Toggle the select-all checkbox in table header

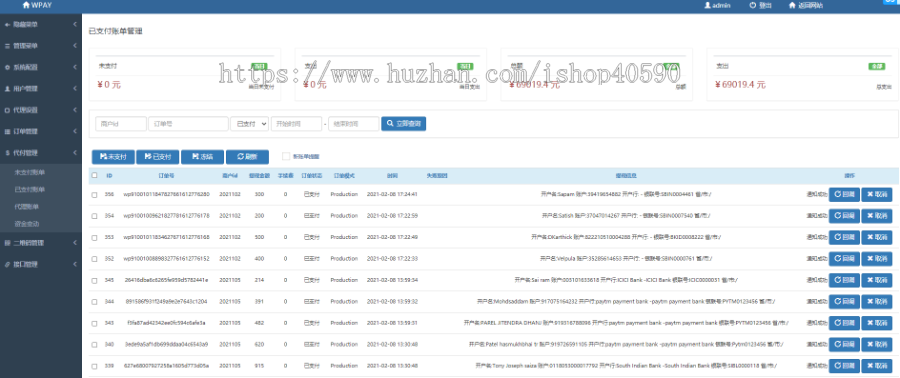(x=94, y=176)
